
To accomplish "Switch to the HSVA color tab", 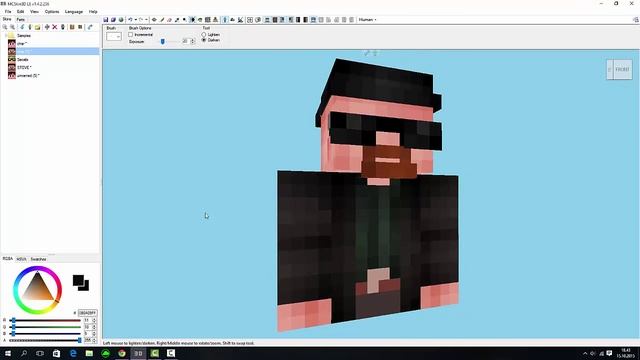I will tap(21, 259).
